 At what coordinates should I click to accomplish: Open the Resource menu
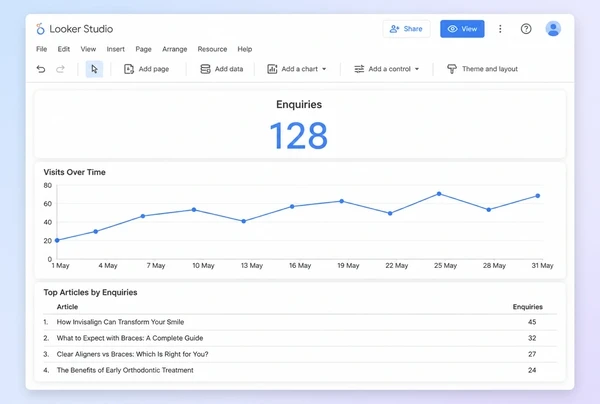(x=212, y=49)
